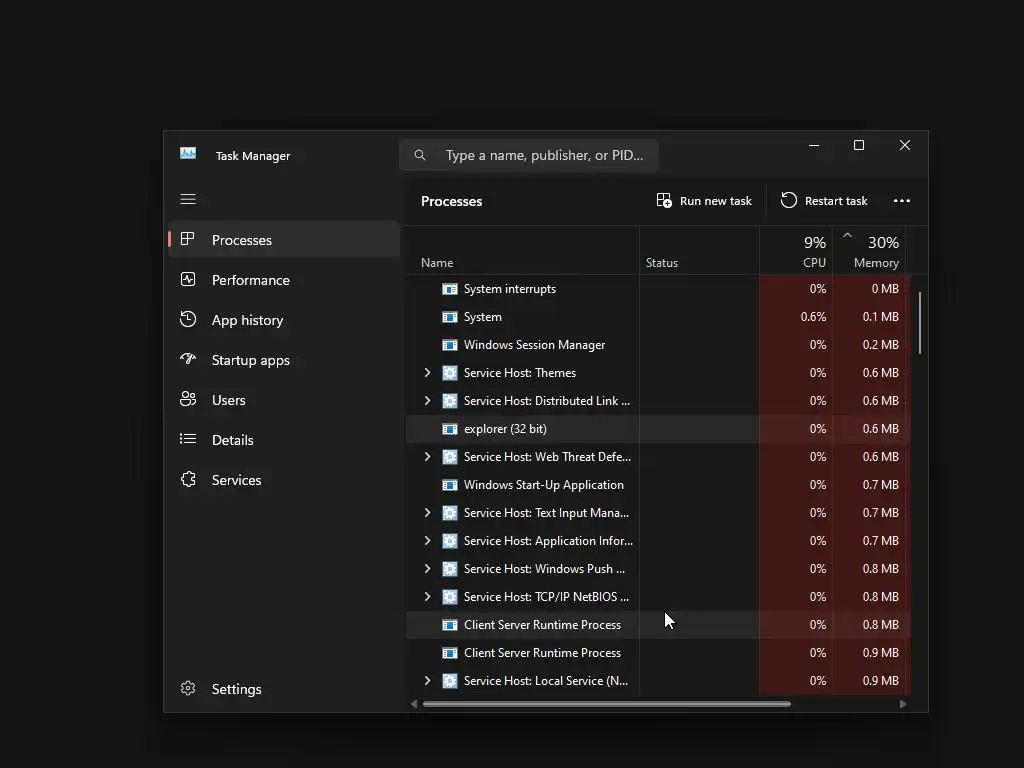
Task: Expand Service Host: Distributed Link row
Action: pyautogui.click(x=427, y=400)
